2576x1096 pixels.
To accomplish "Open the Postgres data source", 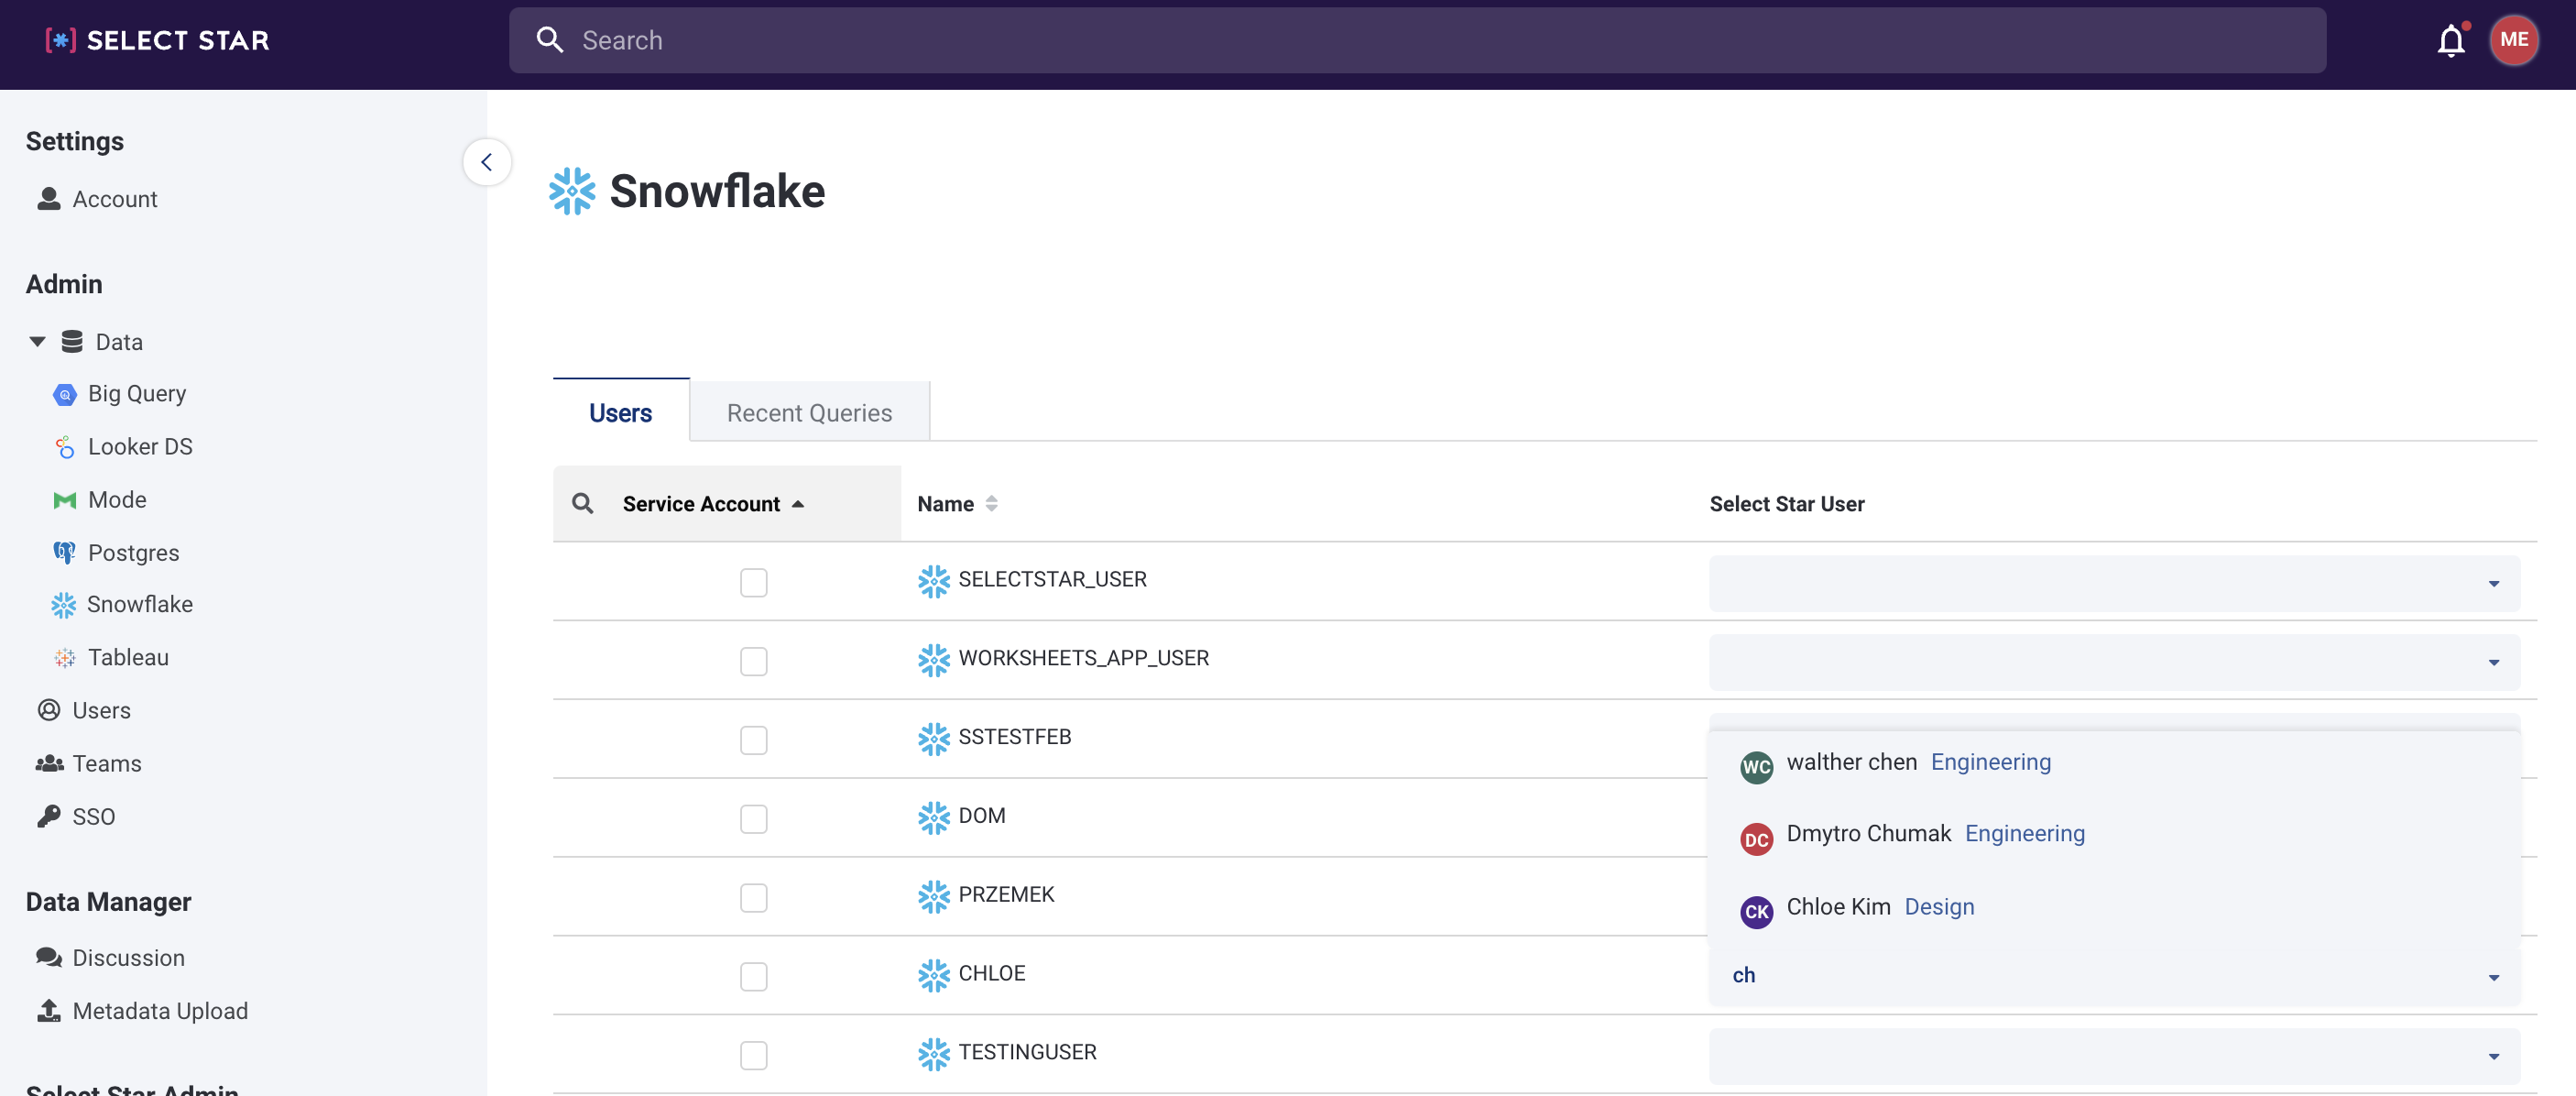I will pyautogui.click(x=133, y=553).
